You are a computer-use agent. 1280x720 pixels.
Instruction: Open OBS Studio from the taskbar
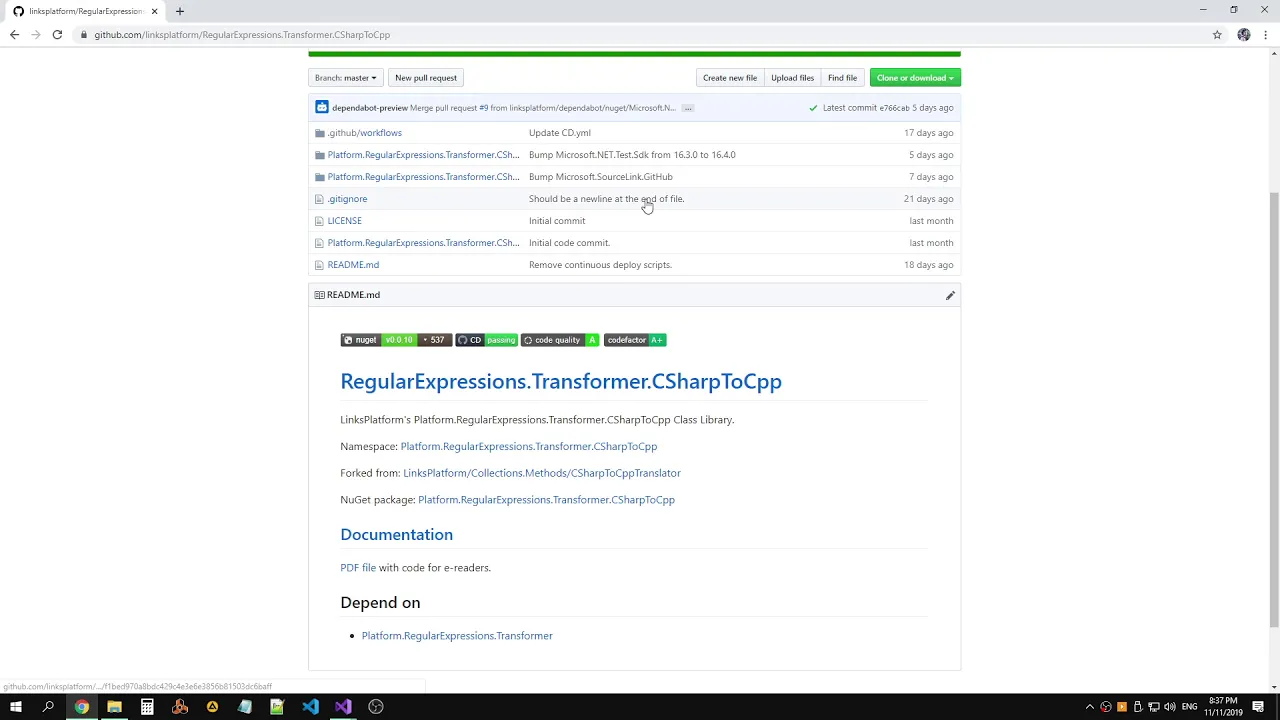376,707
